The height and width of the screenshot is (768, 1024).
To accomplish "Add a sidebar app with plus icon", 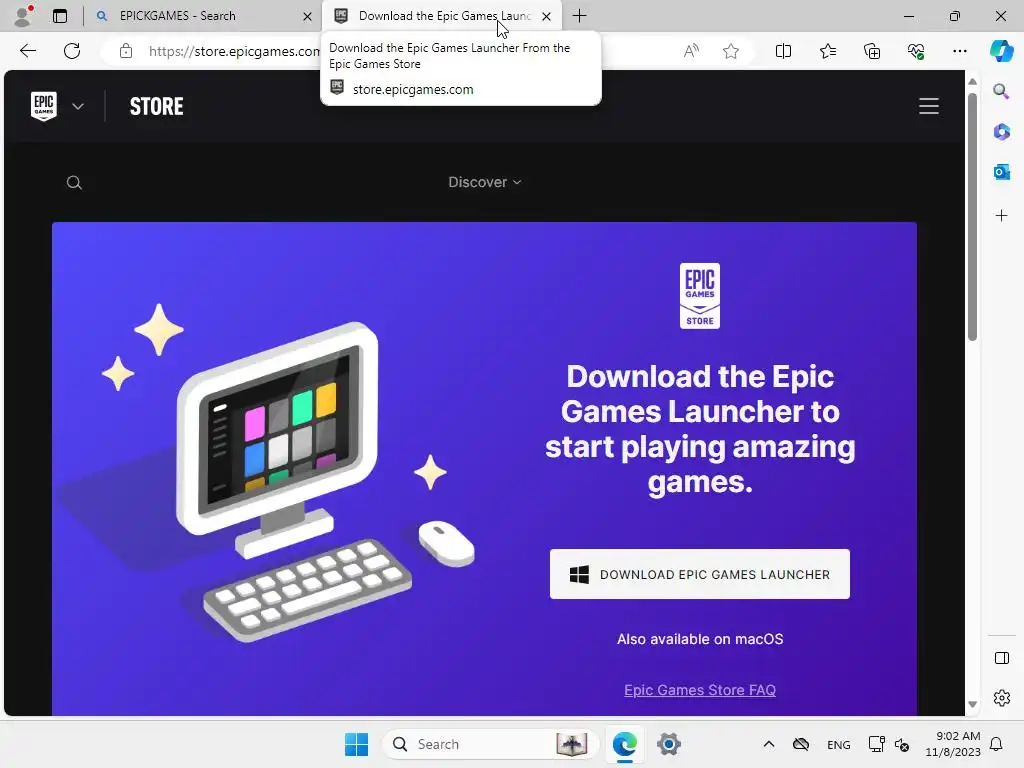I will tap(1001, 216).
